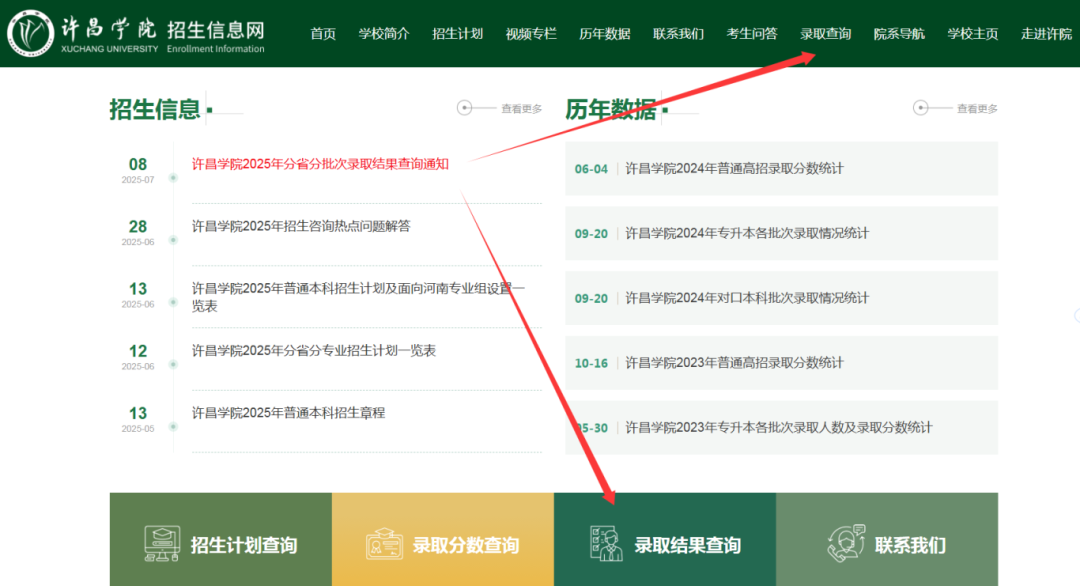Click the 录取分数查询 tile label
Image resolution: width=1080 pixels, height=586 pixels.
[x=466, y=545]
